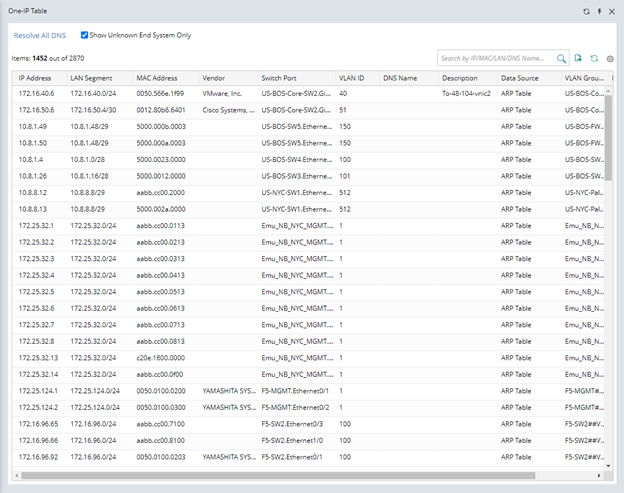Screen dimensions: 624x493
Task: Sort by the MAC Address column header
Action: click(x=157, y=78)
